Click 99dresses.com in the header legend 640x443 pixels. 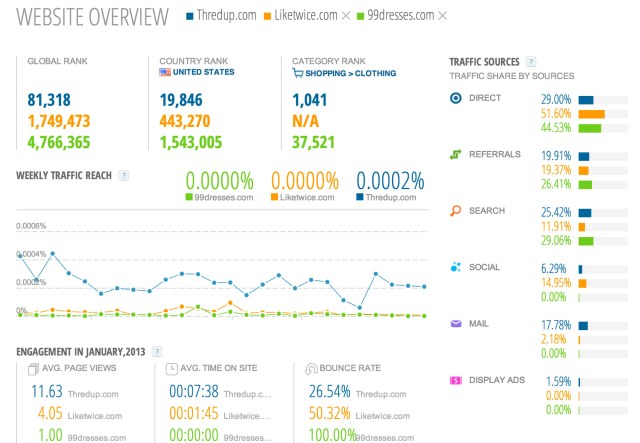401,16
